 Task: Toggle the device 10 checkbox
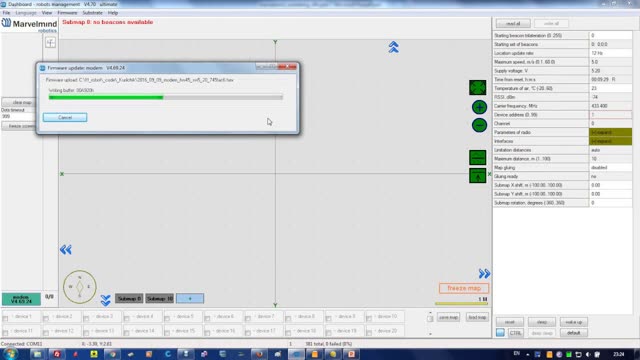pos(369,318)
